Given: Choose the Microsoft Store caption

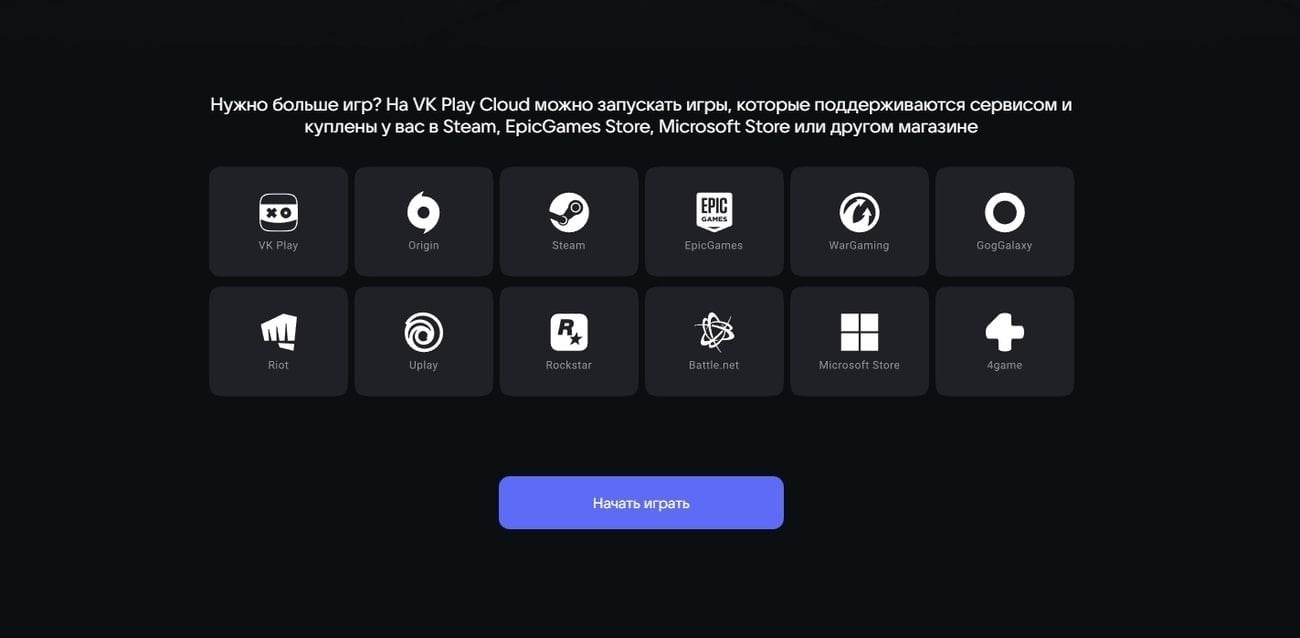Looking at the screenshot, I should point(859,365).
